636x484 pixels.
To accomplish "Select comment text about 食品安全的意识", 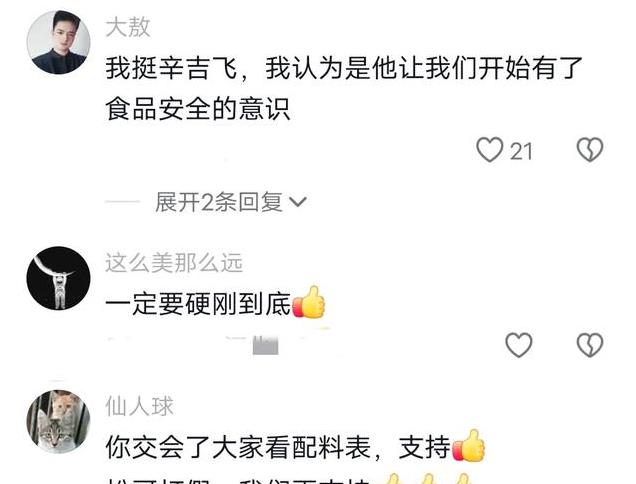I will tap(198, 109).
